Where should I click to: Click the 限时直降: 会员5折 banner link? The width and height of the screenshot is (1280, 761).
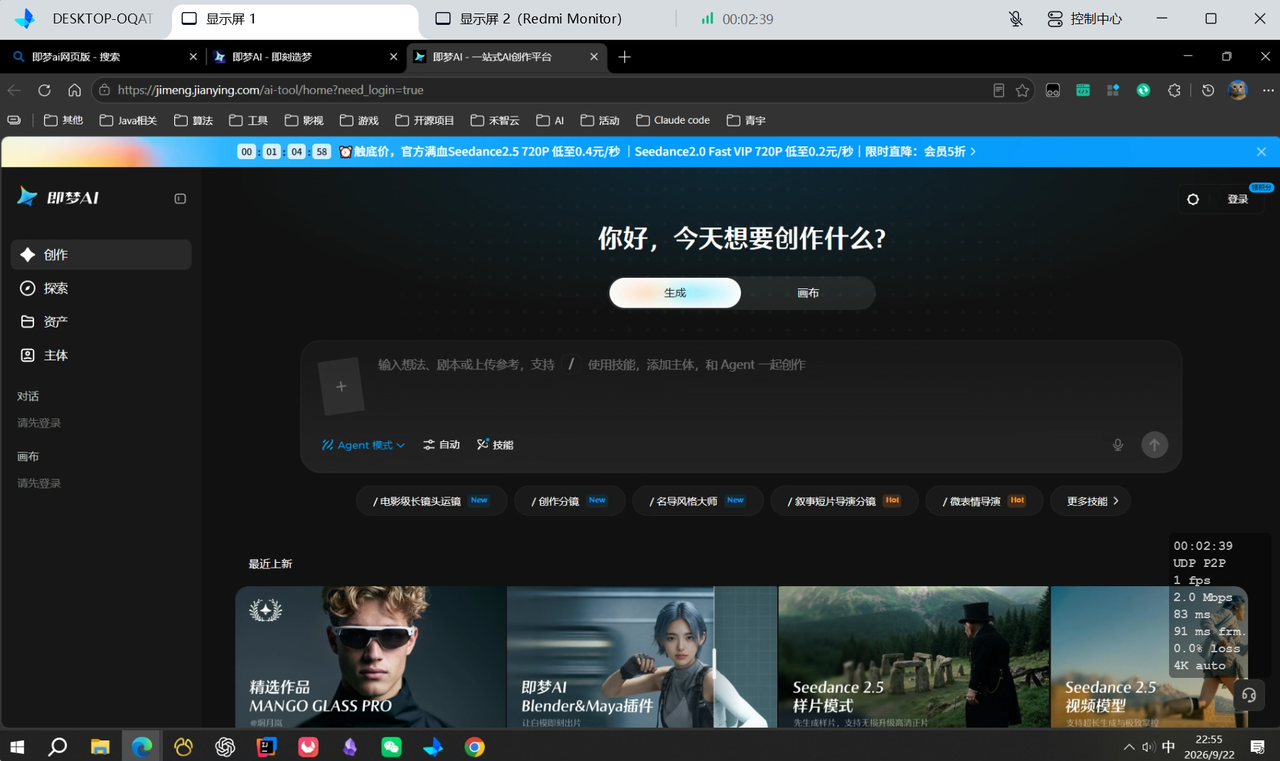(920, 152)
